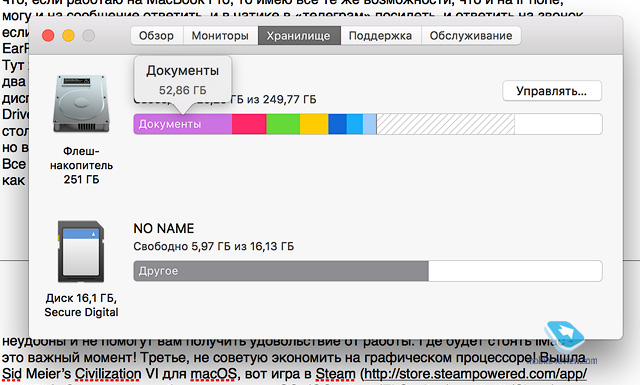This screenshot has width=640, height=385.
Task: Switch to the Обзор tab
Action: [x=157, y=36]
